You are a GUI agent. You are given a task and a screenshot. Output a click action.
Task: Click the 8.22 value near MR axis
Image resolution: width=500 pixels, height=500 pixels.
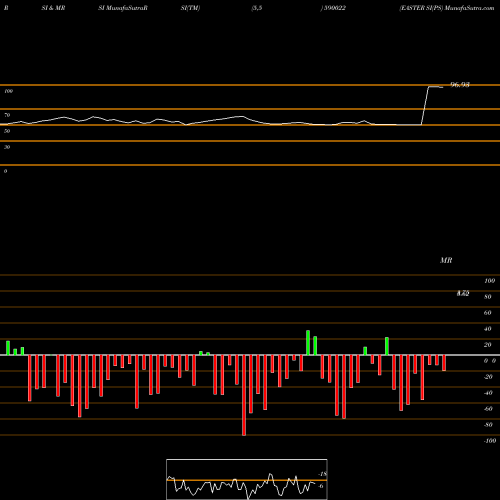[x=463, y=293]
